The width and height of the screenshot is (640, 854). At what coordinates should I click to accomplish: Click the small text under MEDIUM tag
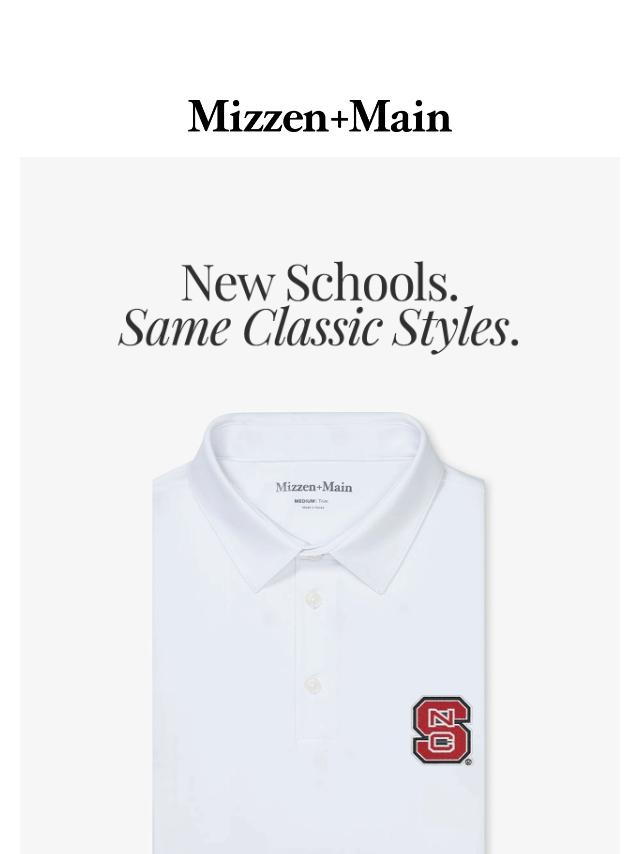[x=314, y=508]
